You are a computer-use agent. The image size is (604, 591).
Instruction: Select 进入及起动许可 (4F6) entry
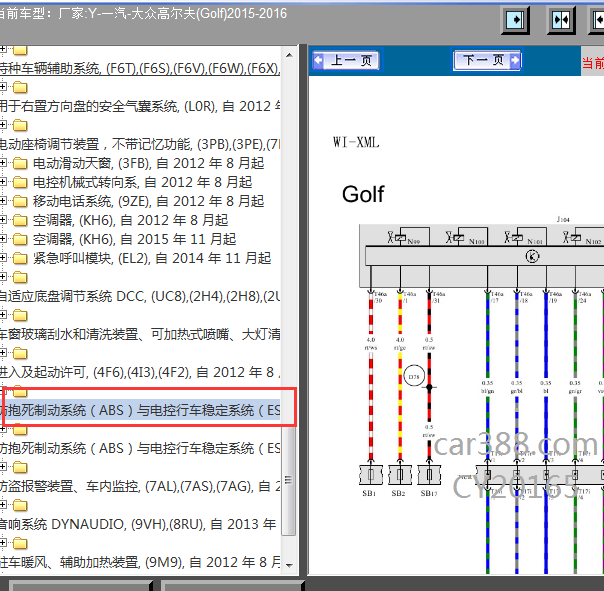click(x=140, y=372)
